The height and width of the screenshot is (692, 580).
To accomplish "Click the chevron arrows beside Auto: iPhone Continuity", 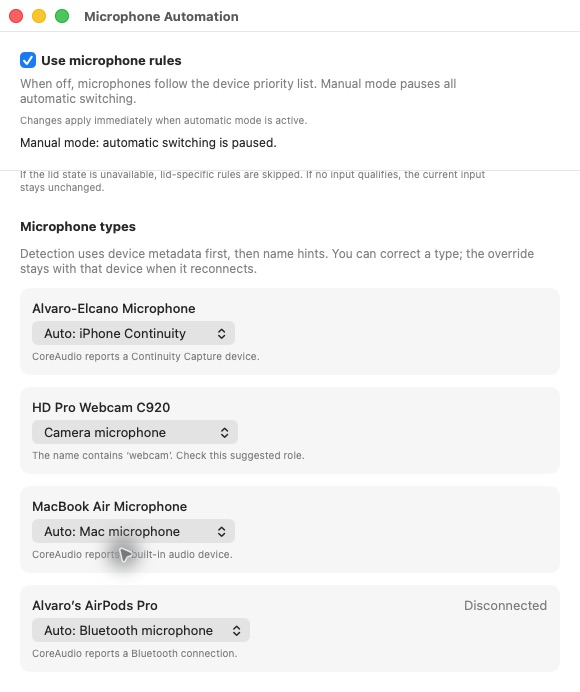I will click(x=222, y=334).
